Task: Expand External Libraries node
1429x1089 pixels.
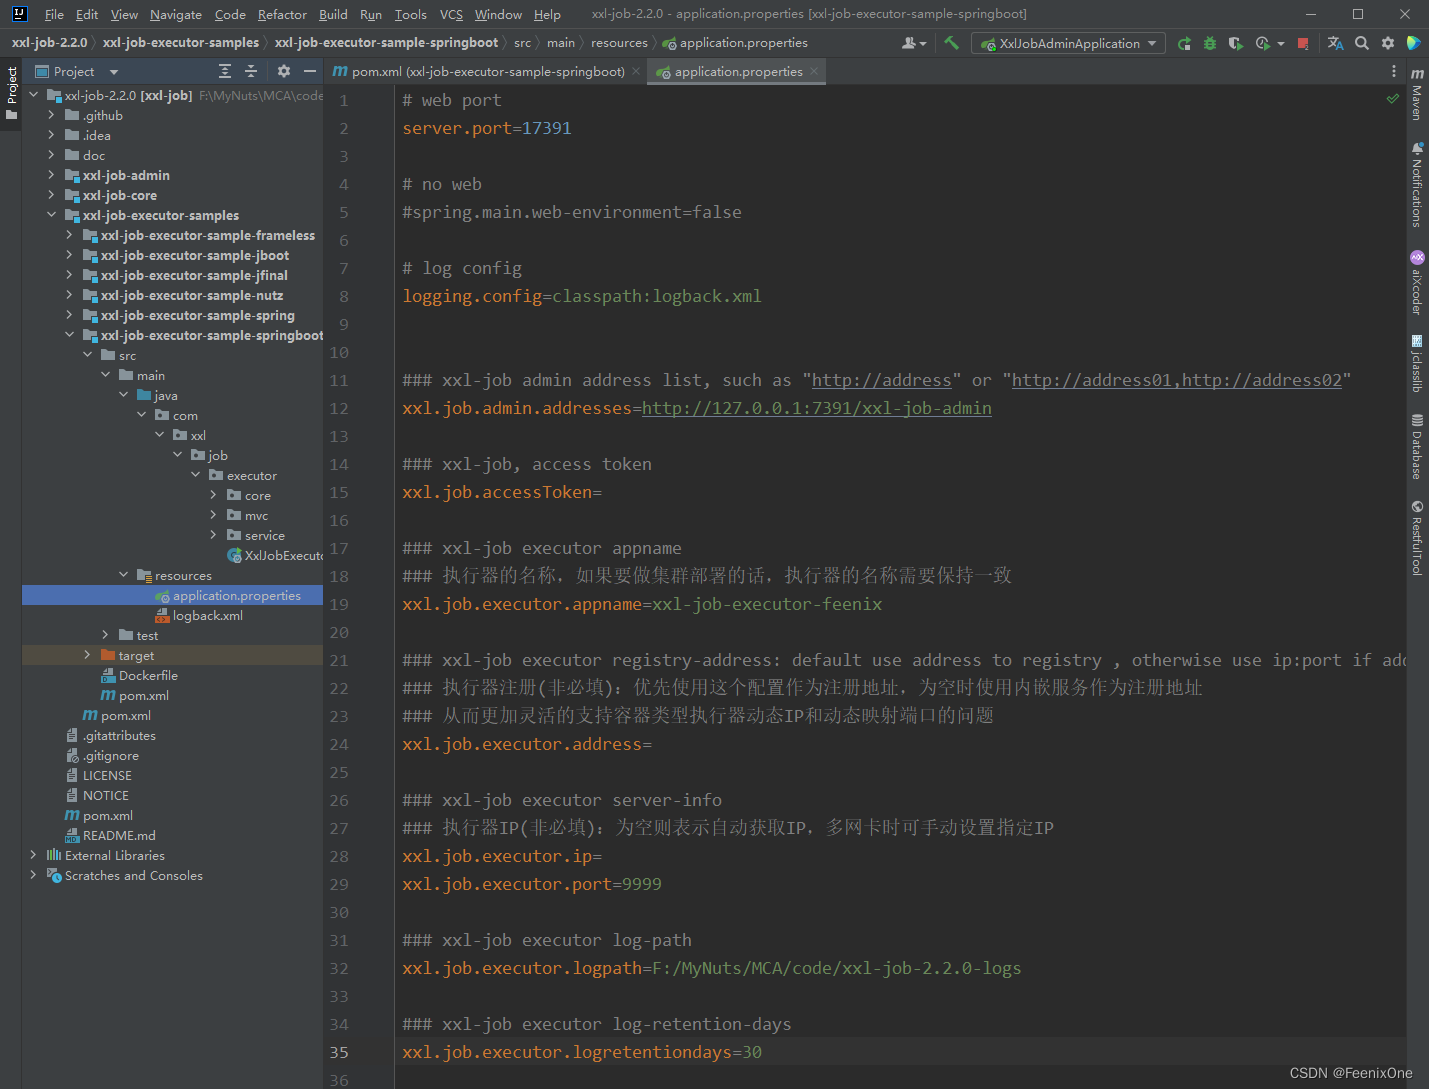Action: coord(33,855)
